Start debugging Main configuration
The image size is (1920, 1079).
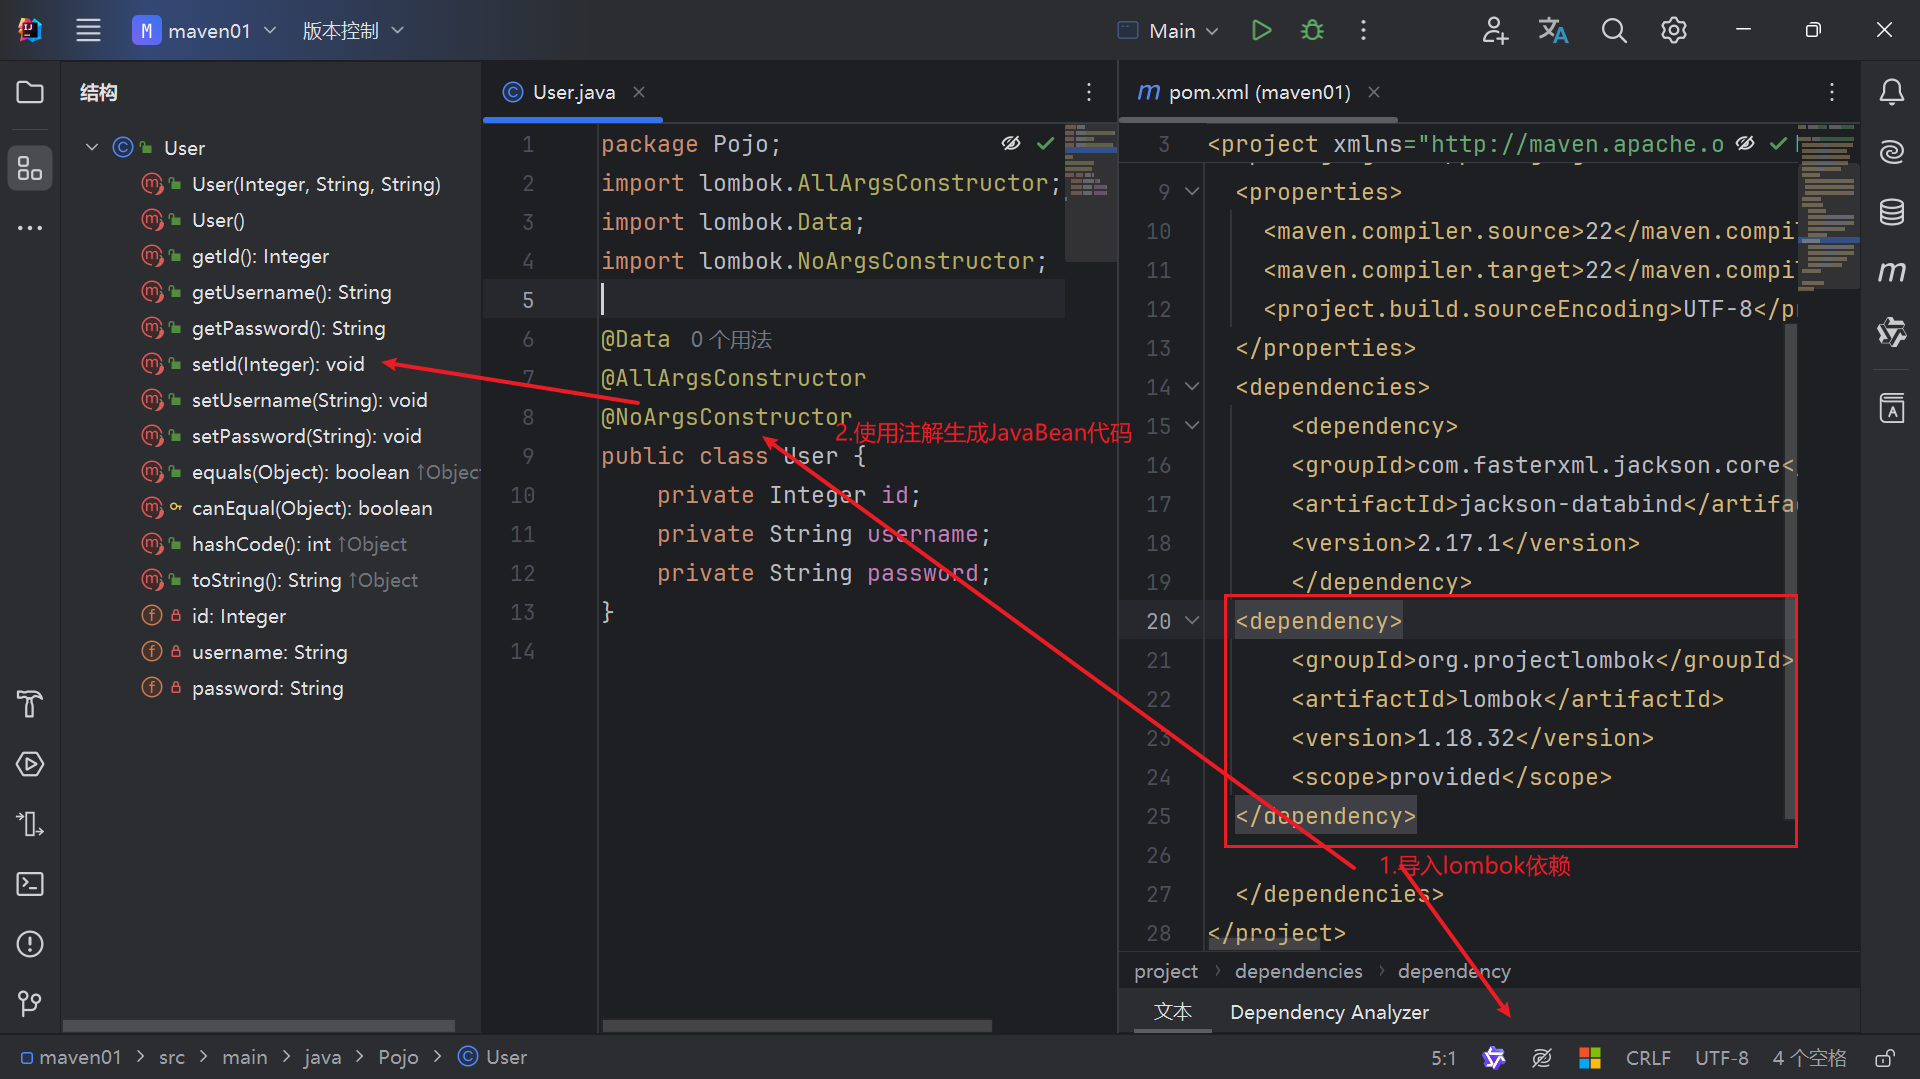coord(1312,30)
